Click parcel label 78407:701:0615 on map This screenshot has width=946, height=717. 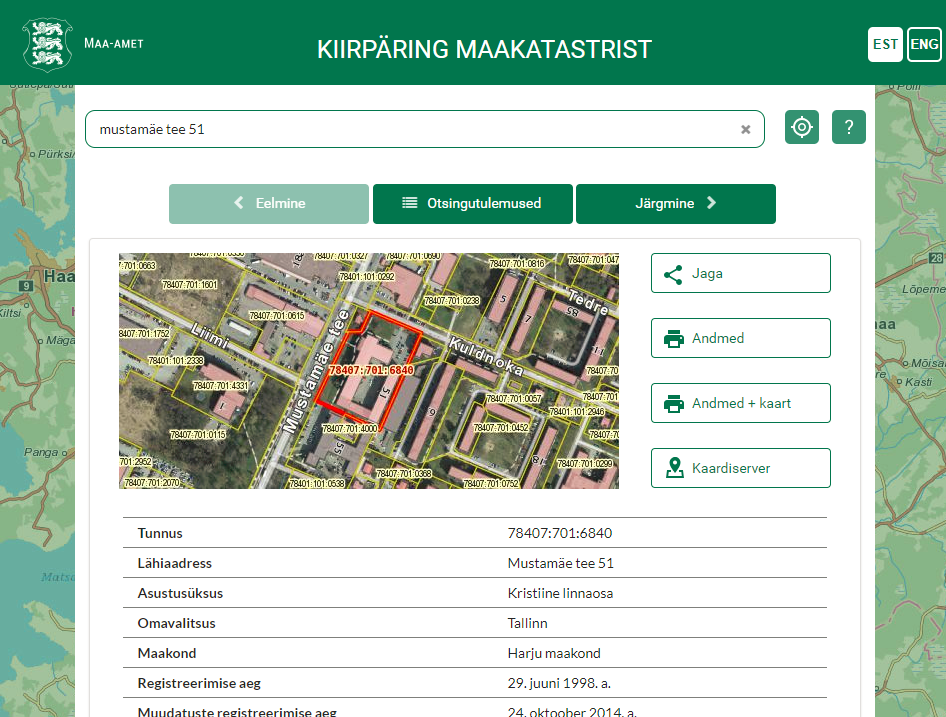click(277, 316)
